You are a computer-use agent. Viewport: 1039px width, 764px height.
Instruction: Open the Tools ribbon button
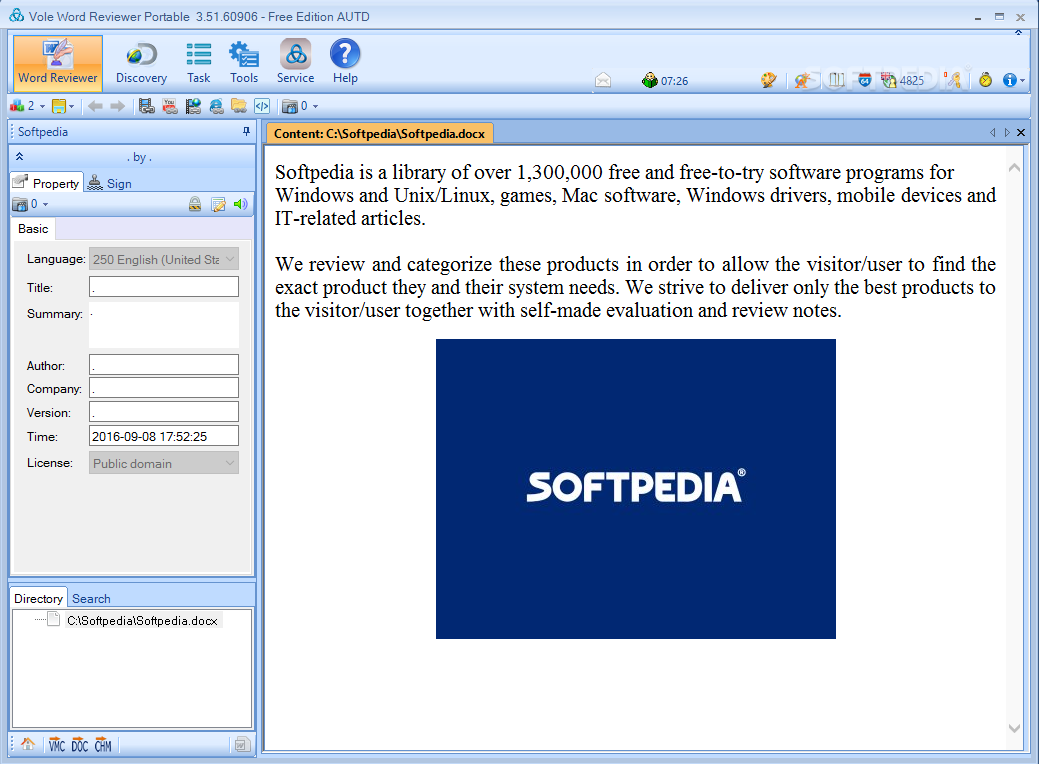(244, 62)
